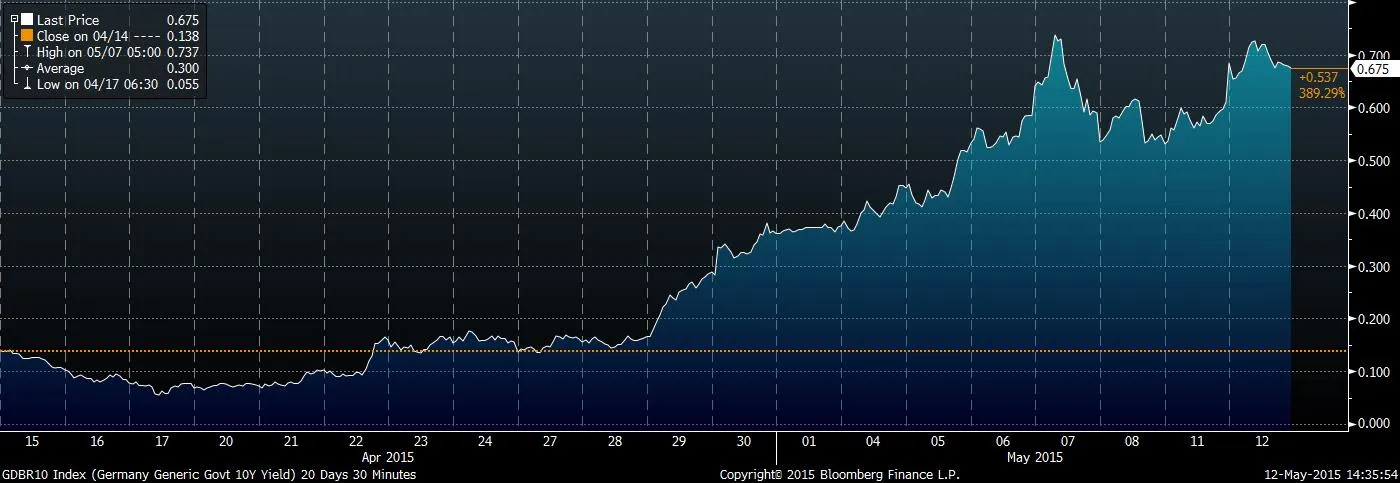Click the 0.055 low value in legend
The height and width of the screenshot is (483, 1400).
[x=184, y=85]
